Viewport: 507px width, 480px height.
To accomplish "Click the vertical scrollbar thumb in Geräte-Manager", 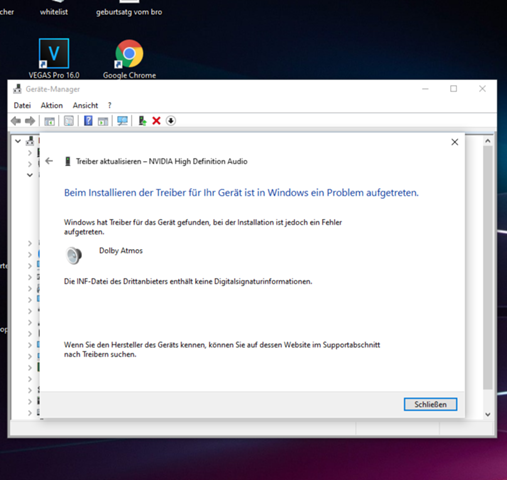I will (x=488, y=267).
